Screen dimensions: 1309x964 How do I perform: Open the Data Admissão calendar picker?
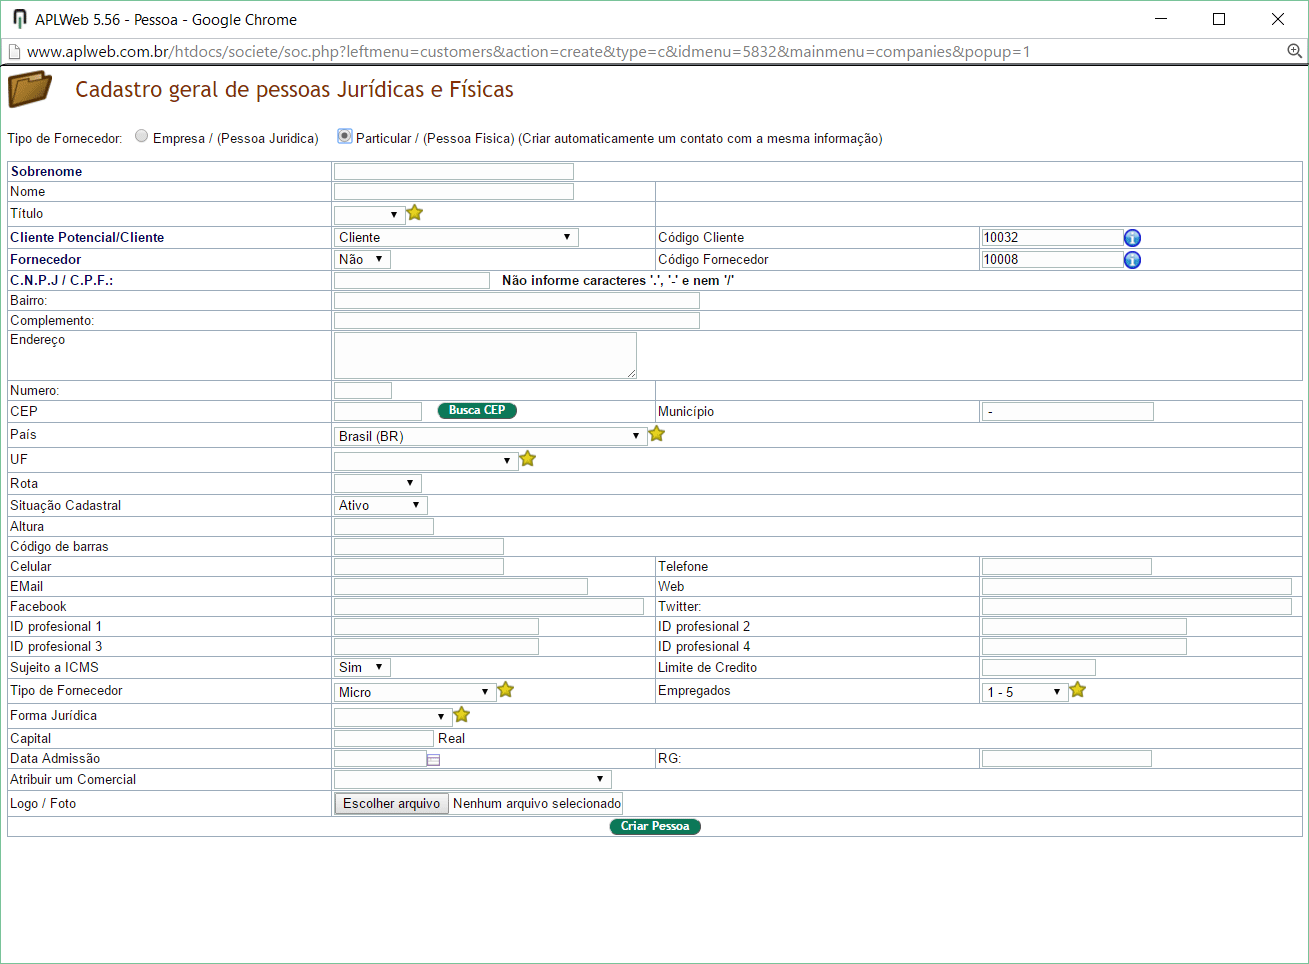coord(433,760)
